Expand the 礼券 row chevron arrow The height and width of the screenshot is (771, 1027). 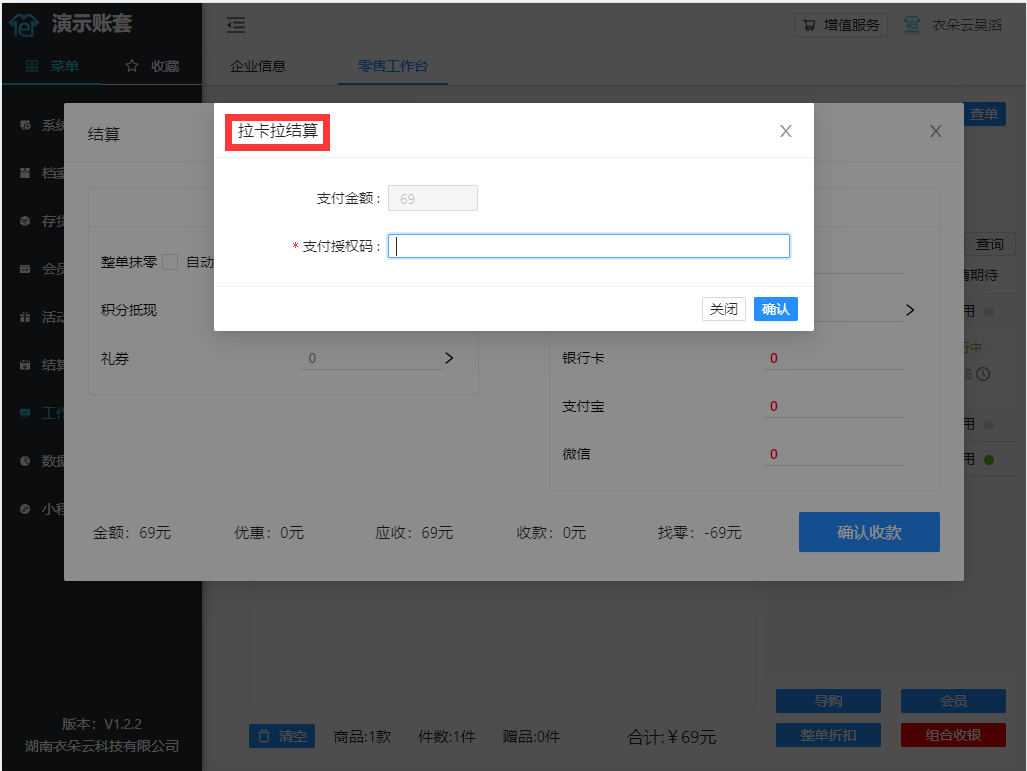click(449, 358)
